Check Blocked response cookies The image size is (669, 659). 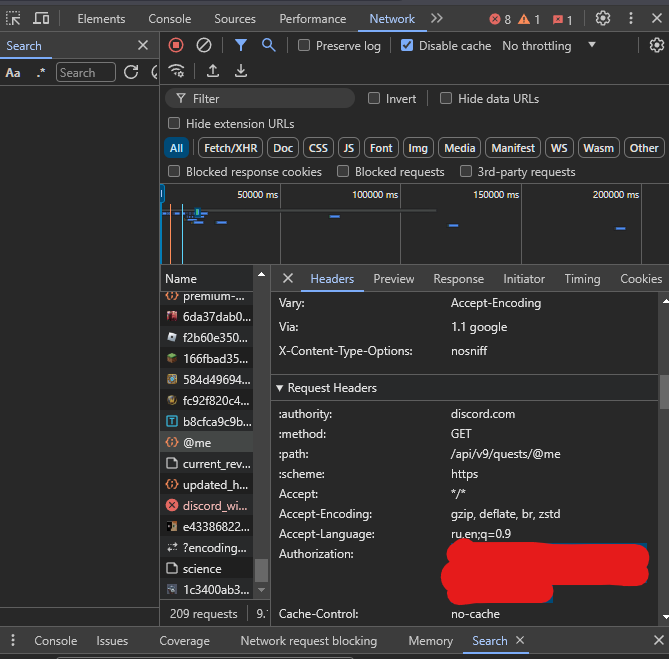pos(174,171)
